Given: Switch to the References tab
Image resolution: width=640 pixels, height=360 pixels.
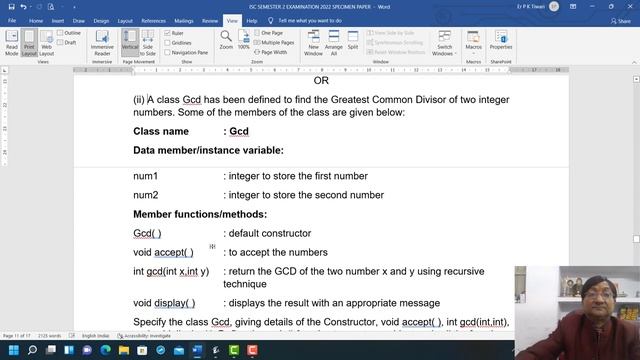Looking at the screenshot, I should [x=153, y=21].
